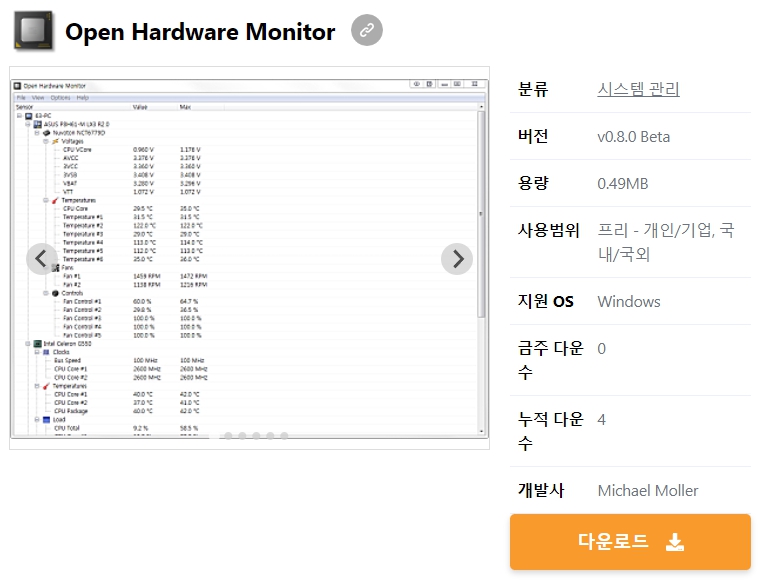This screenshot has height=583, width=758.
Task: Jump to the last carousel pagination dot
Action: 284,436
